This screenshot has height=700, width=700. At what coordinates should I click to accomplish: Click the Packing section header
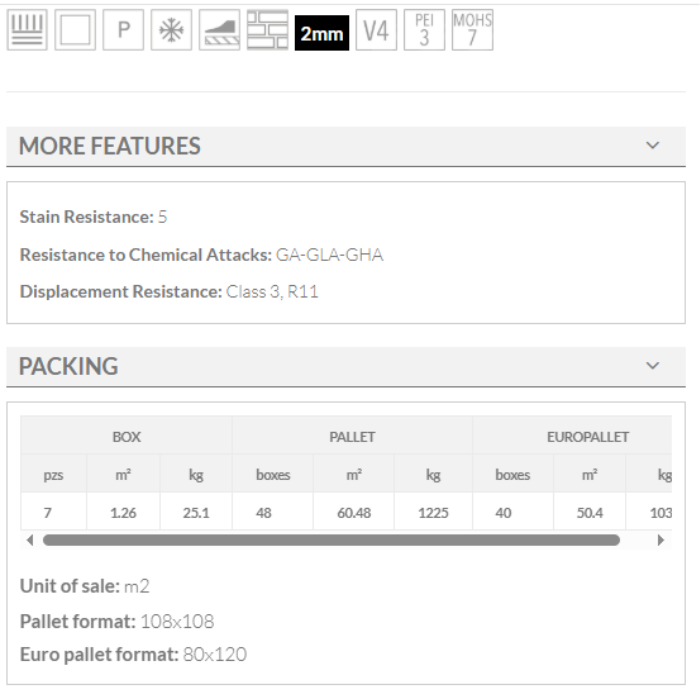tap(69, 367)
